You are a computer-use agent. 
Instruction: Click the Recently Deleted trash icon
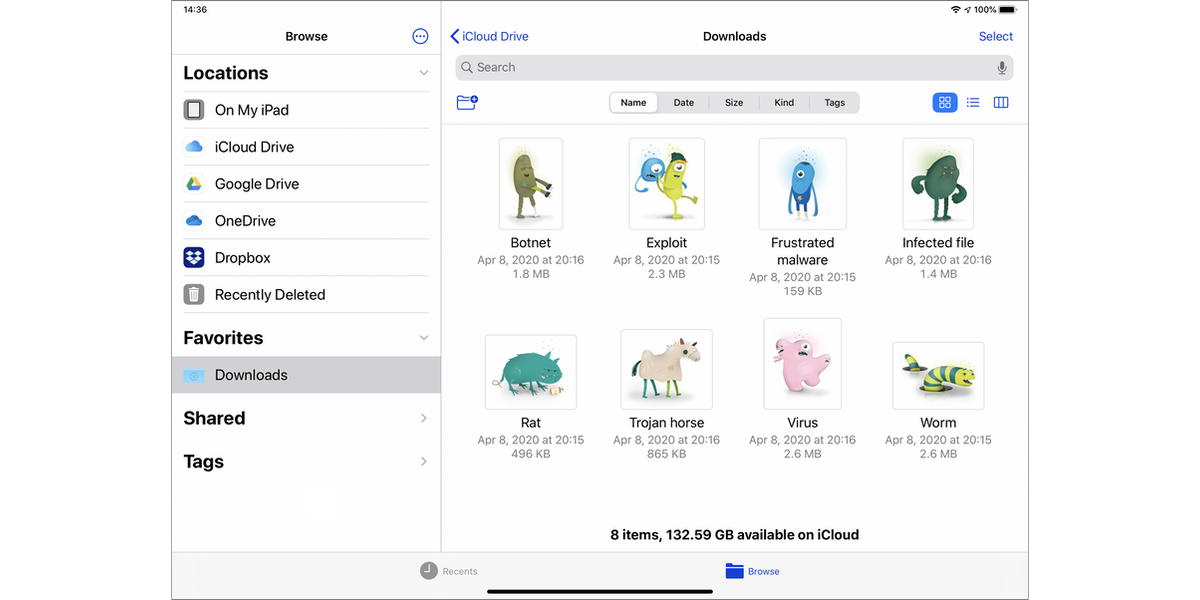point(194,295)
